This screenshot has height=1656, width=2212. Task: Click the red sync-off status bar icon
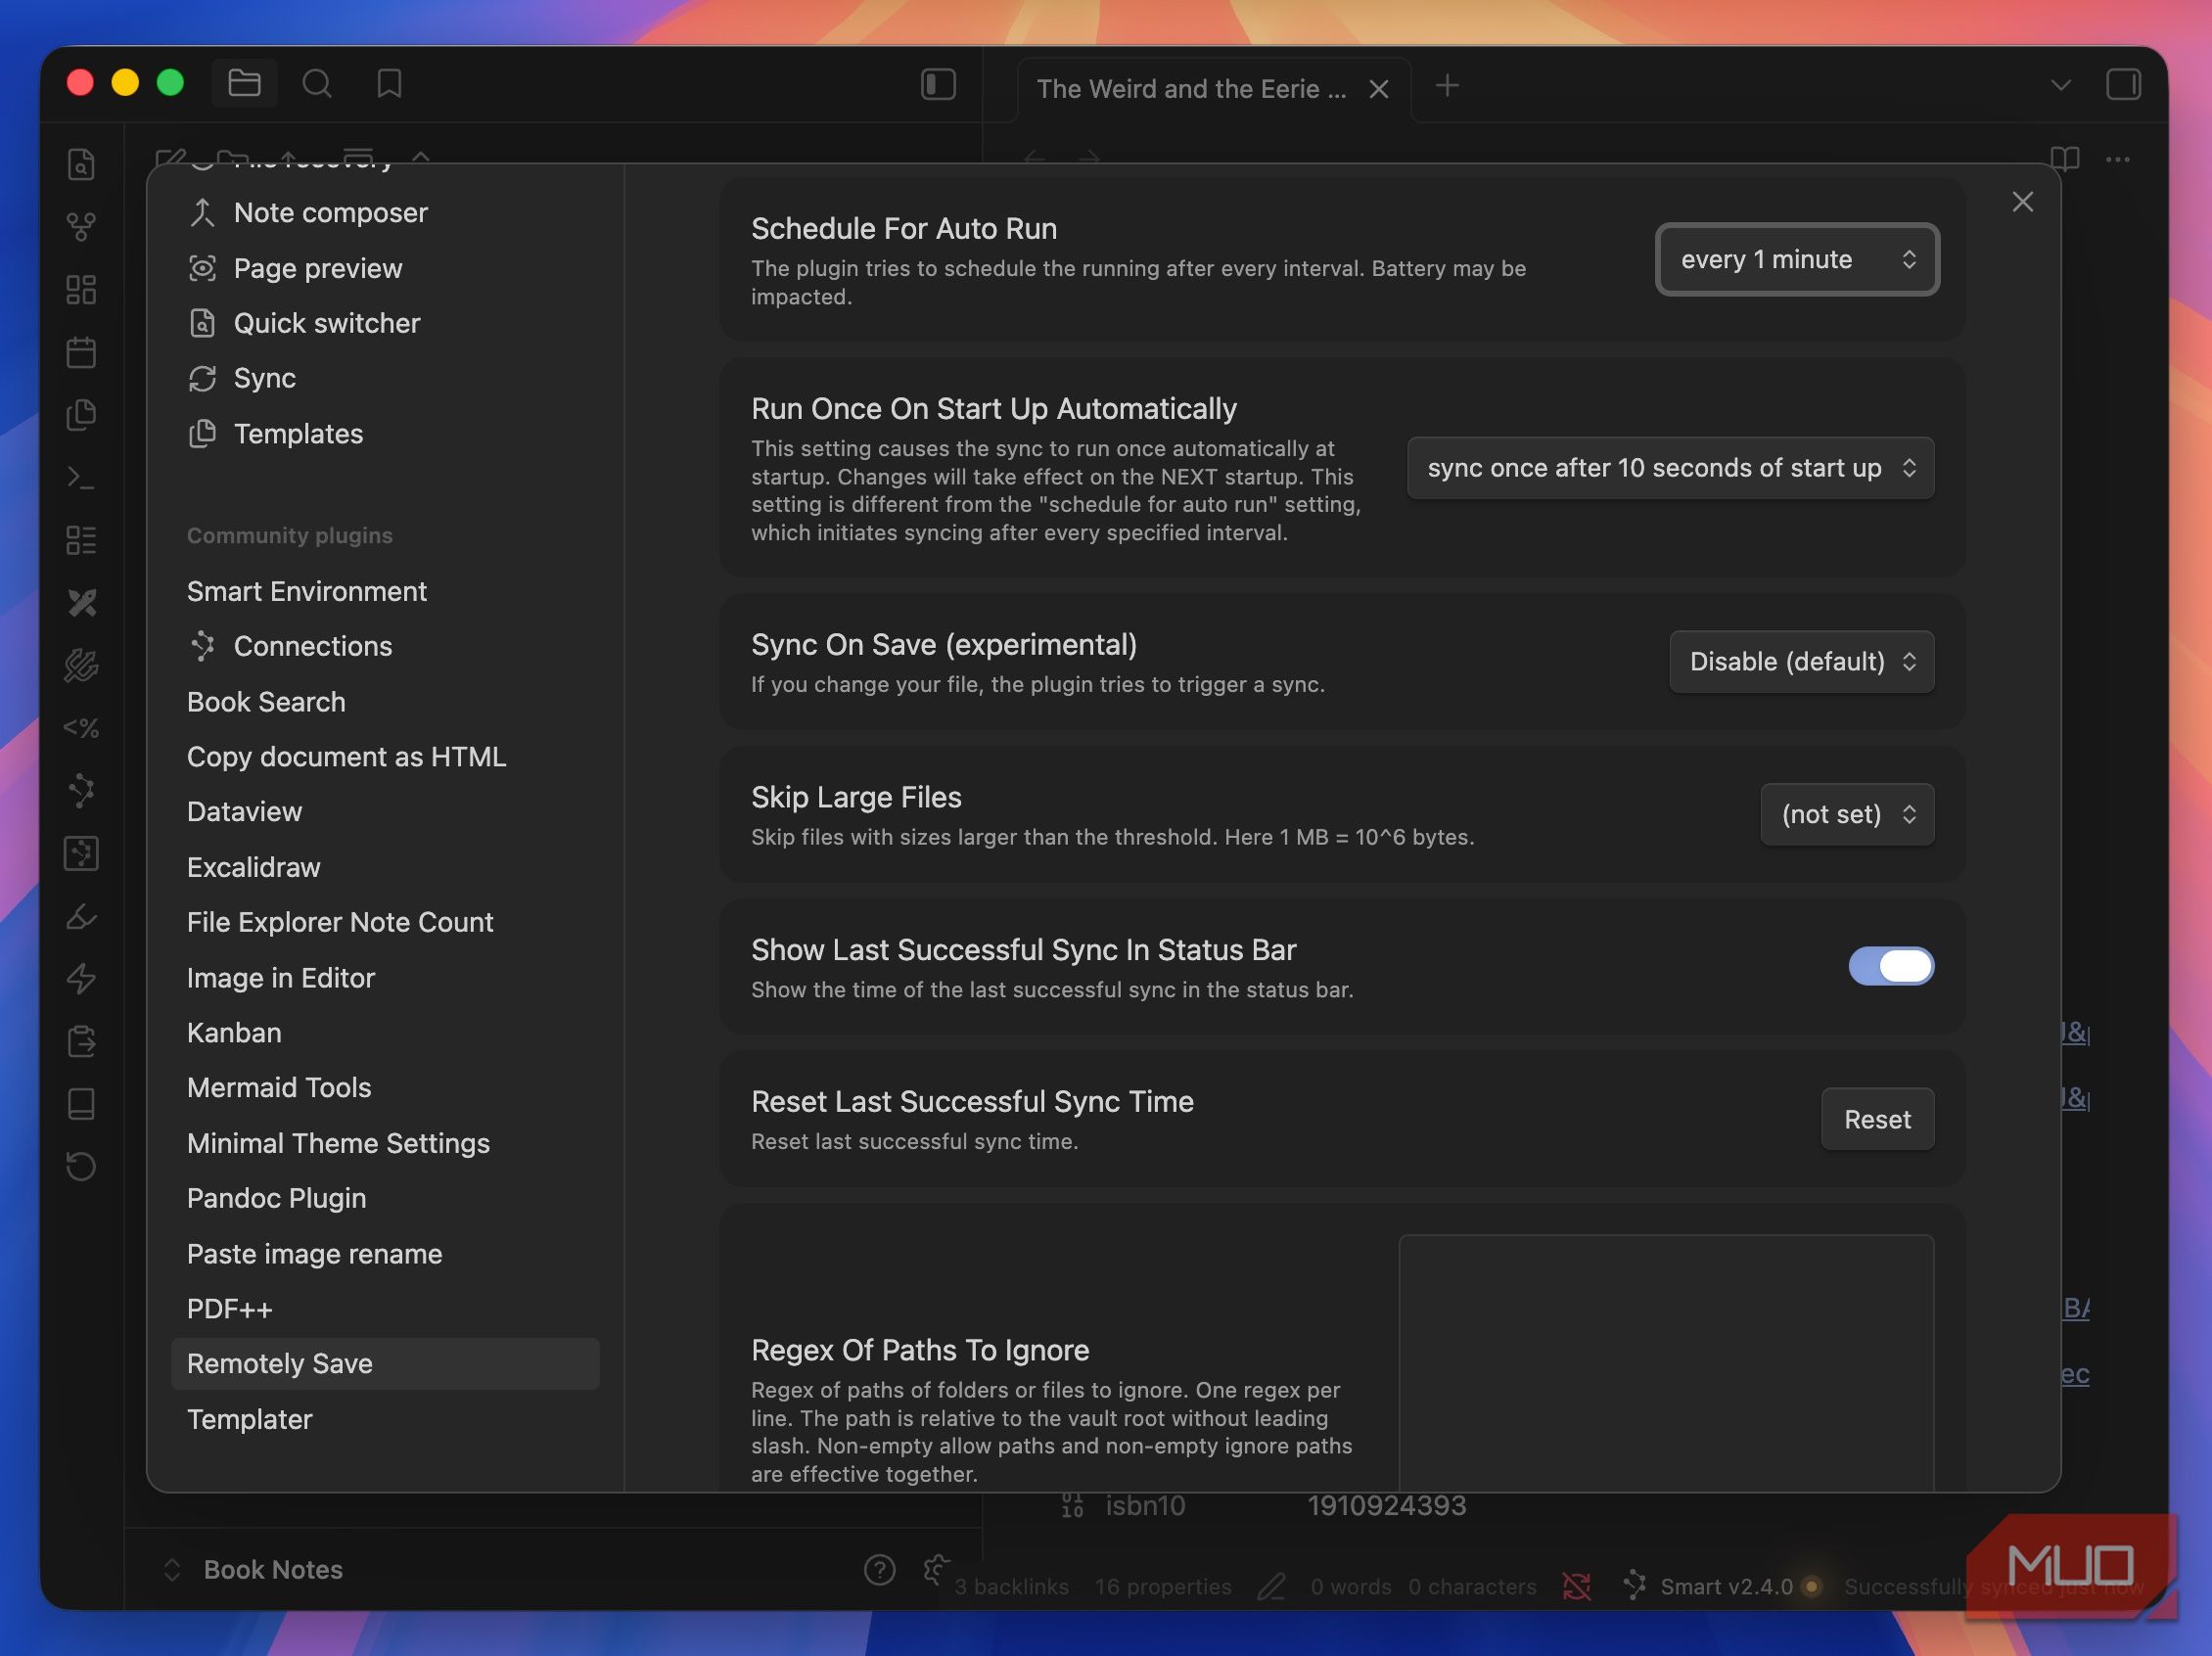click(x=1577, y=1586)
